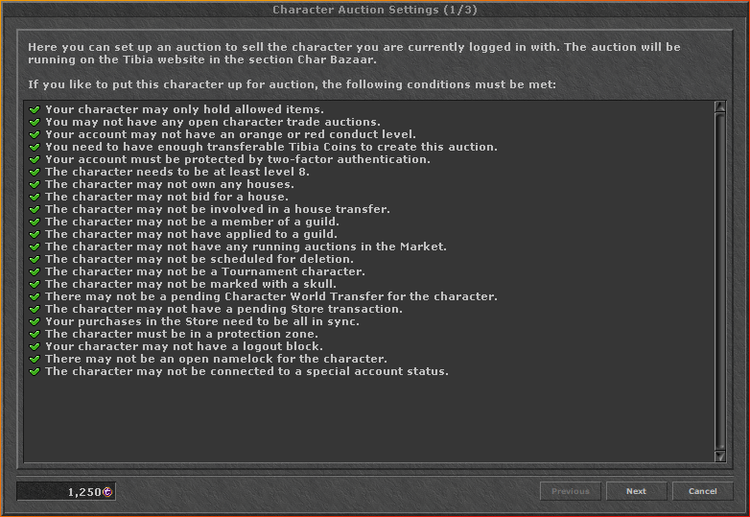Viewport: 750px width, 517px height.
Task: Click the 'Character Auction Settings (1/3)' title bar
Action: [x=375, y=10]
